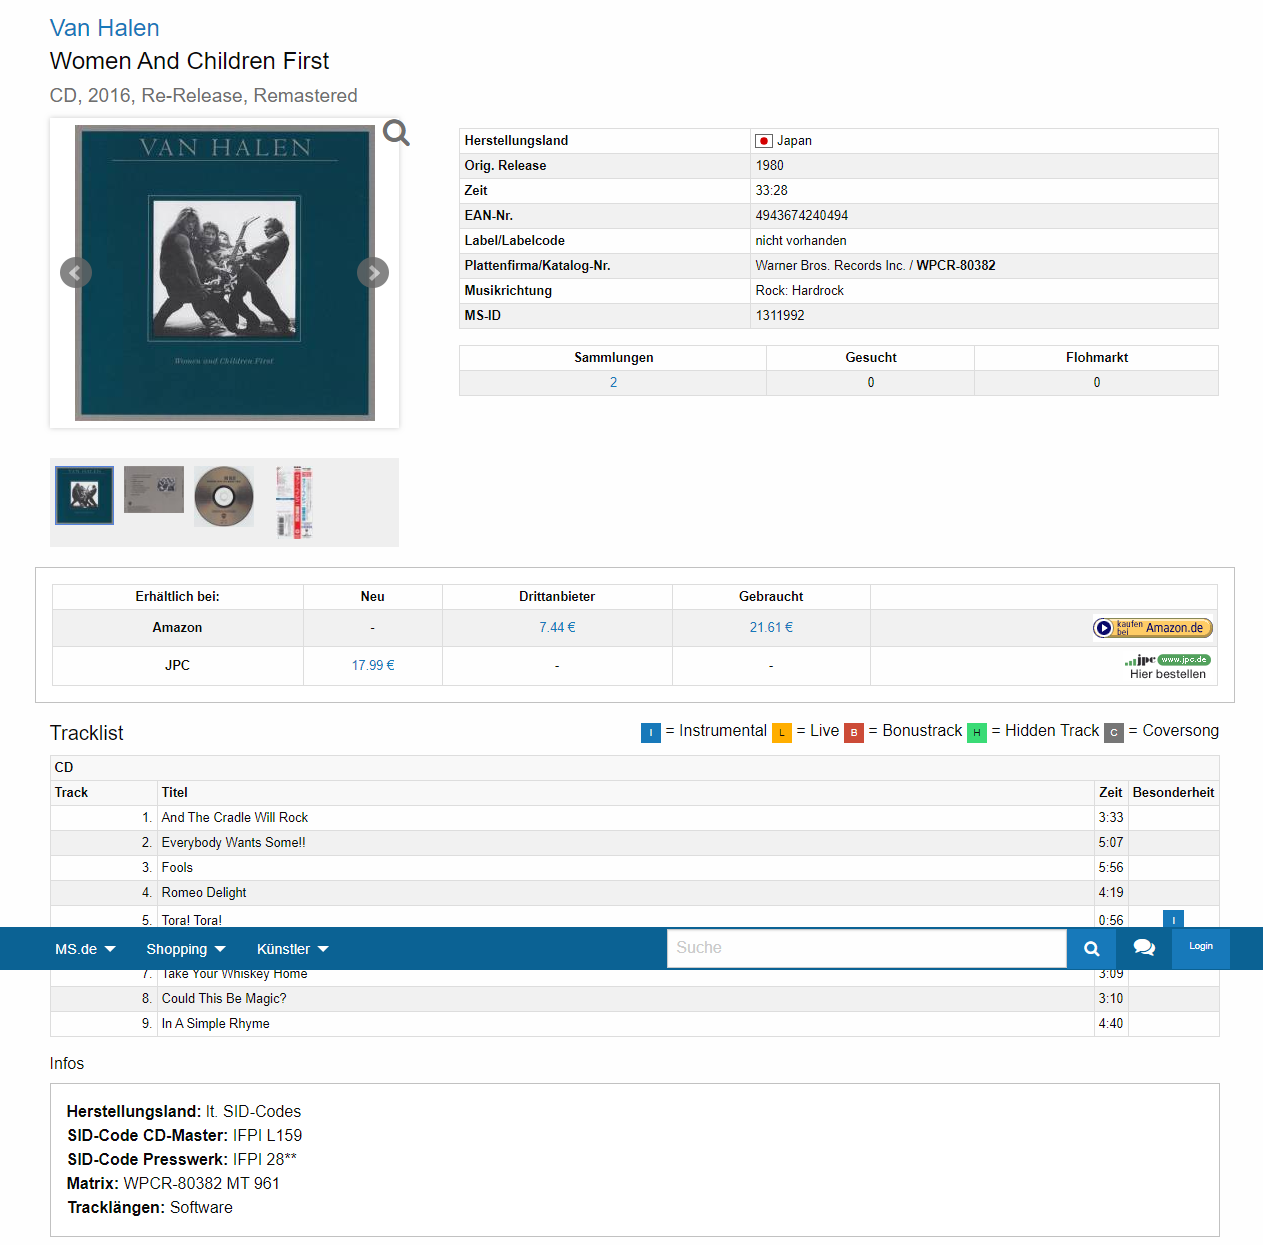Expand the Künstler dropdown menu
1263x1245 pixels.
[292, 949]
